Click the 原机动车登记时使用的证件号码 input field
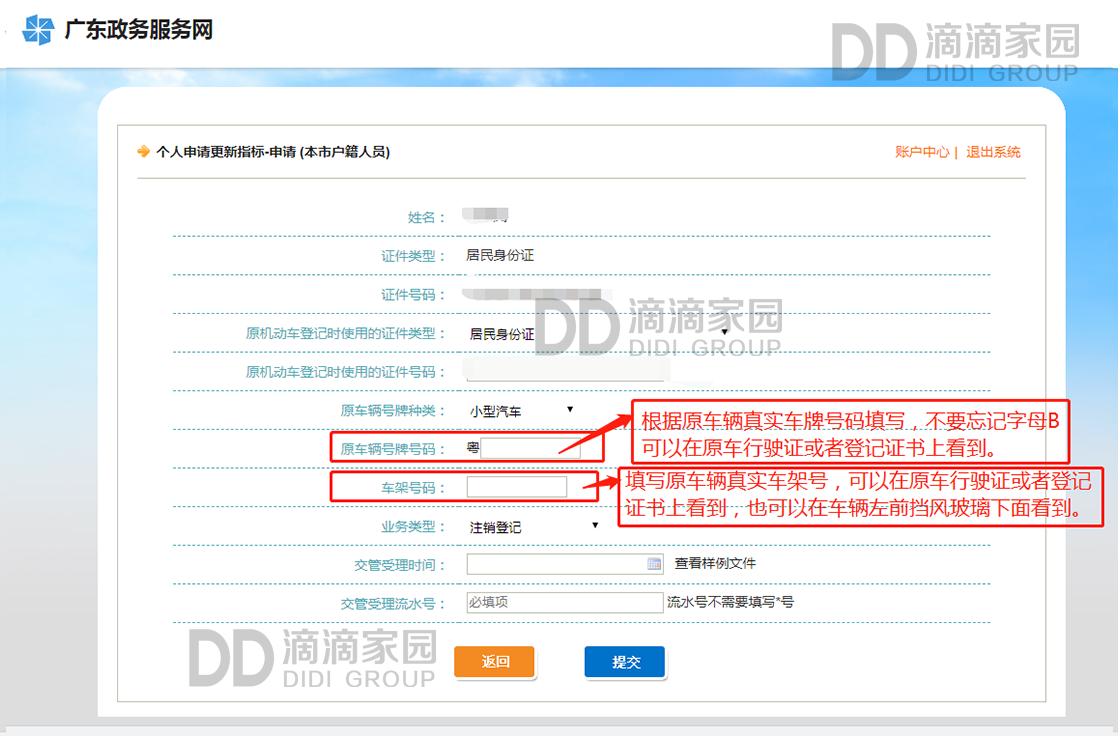The image size is (1118, 736). (567, 372)
